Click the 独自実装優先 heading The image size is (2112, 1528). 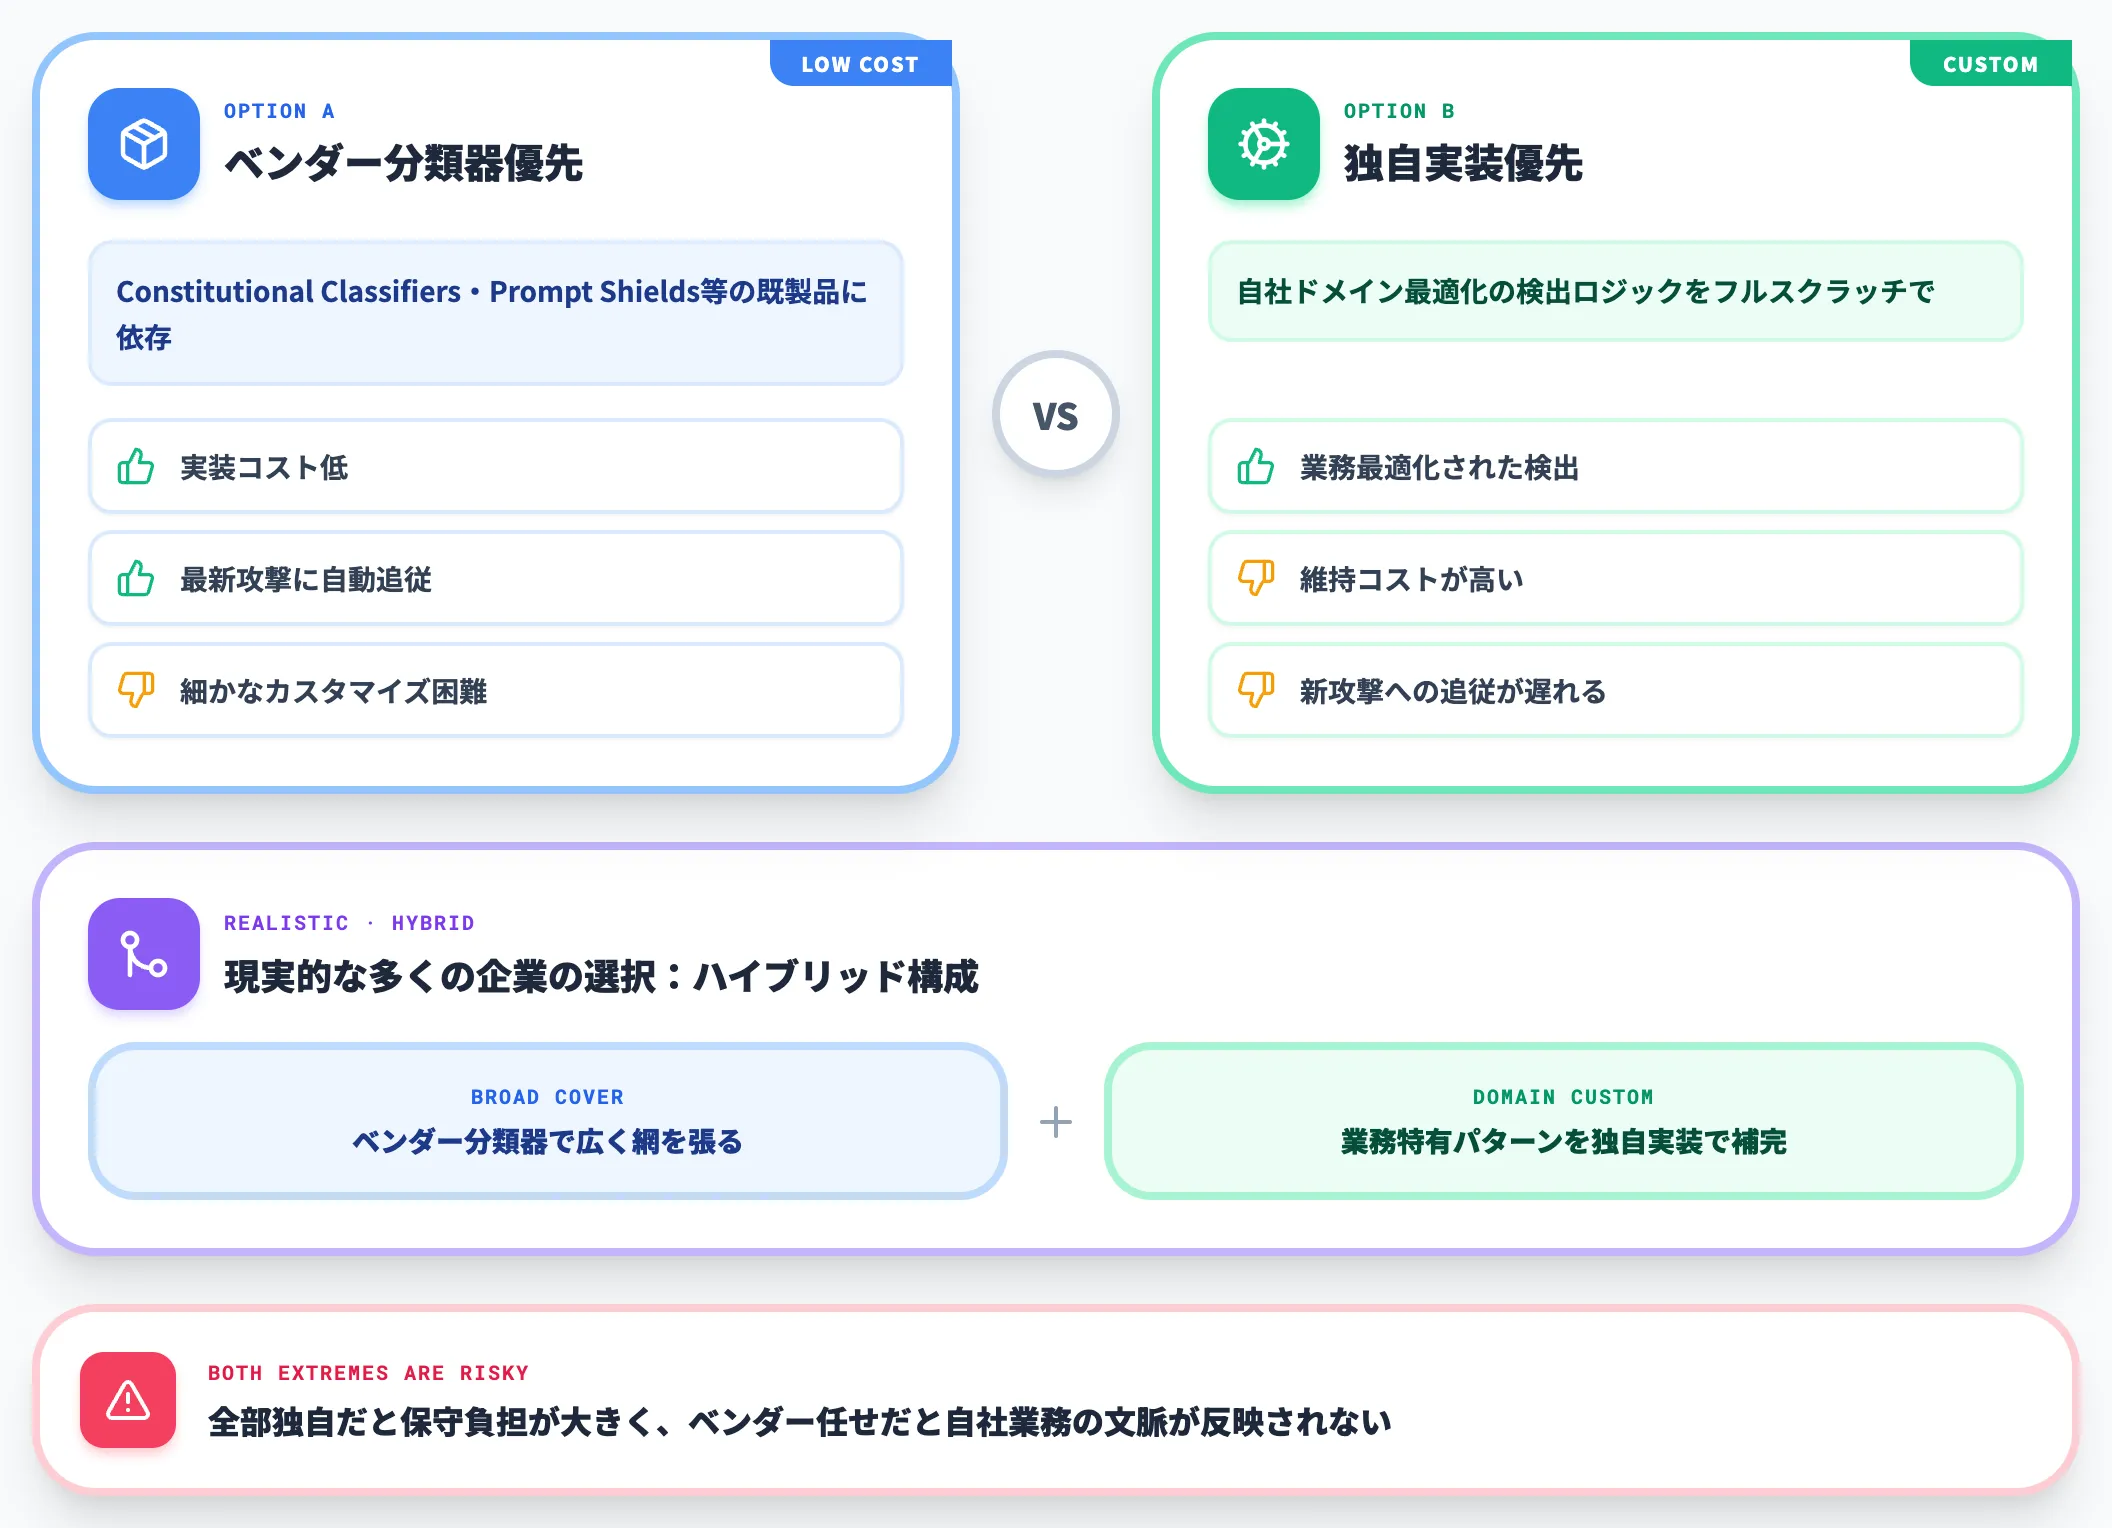[x=1463, y=164]
